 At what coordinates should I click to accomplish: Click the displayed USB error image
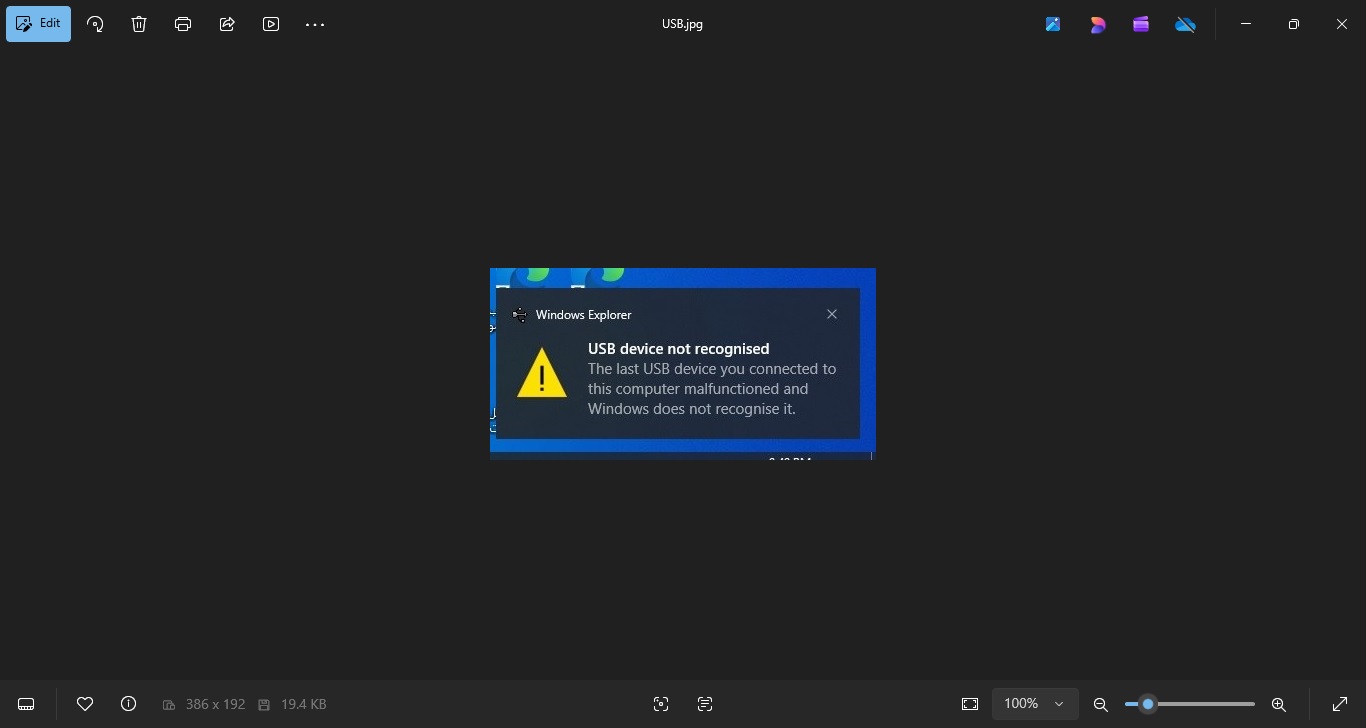point(683,364)
